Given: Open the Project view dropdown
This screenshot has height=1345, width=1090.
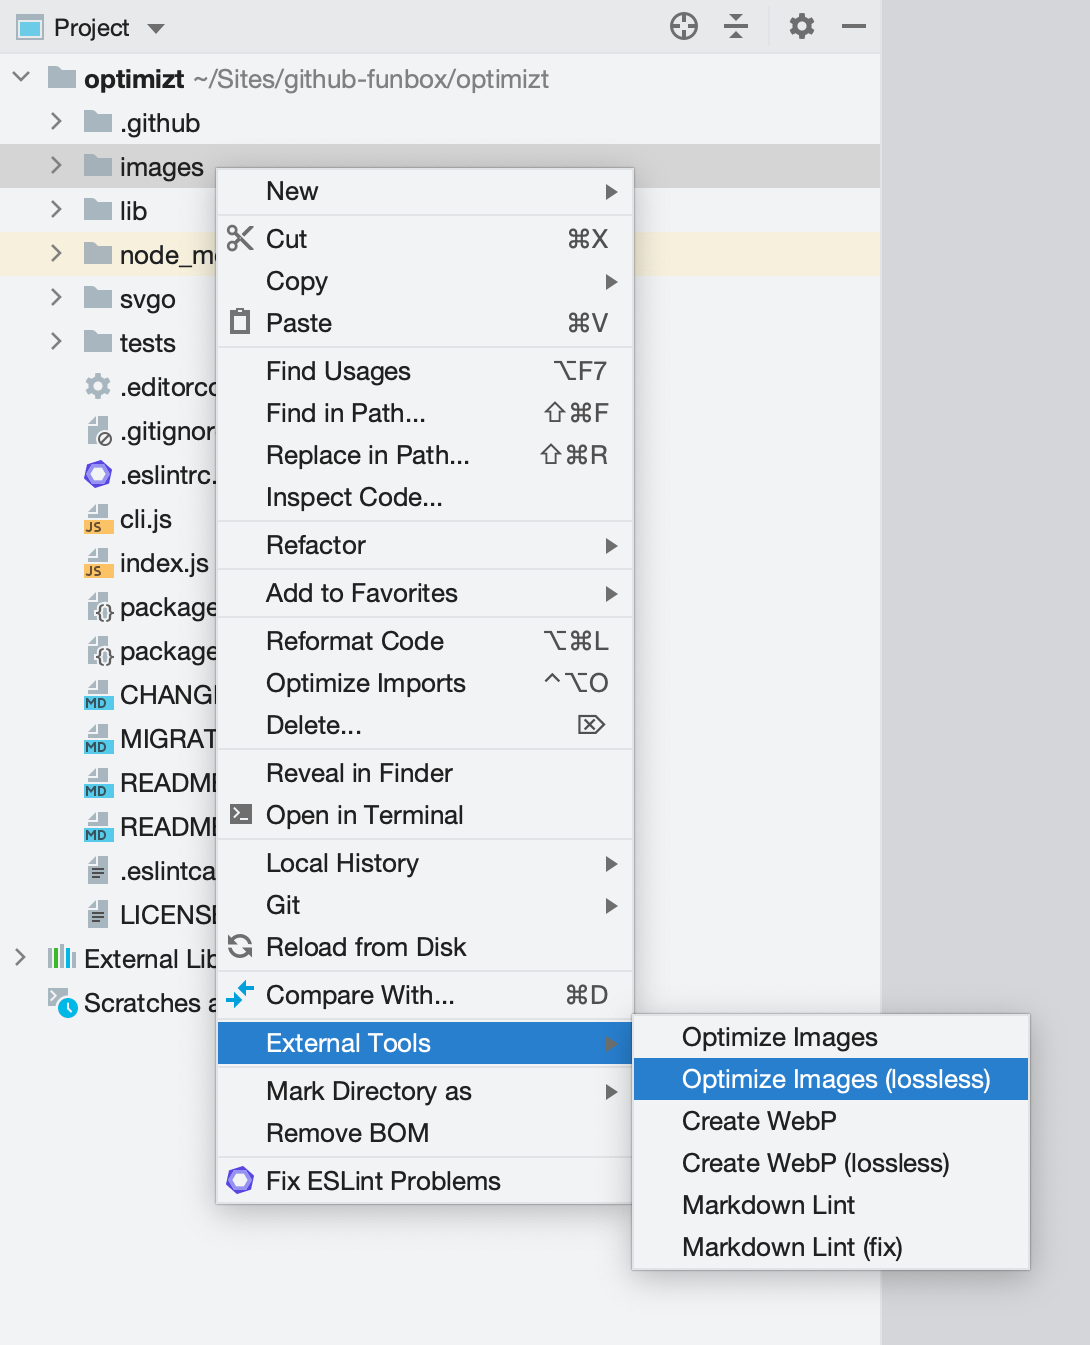Looking at the screenshot, I should pyautogui.click(x=156, y=27).
